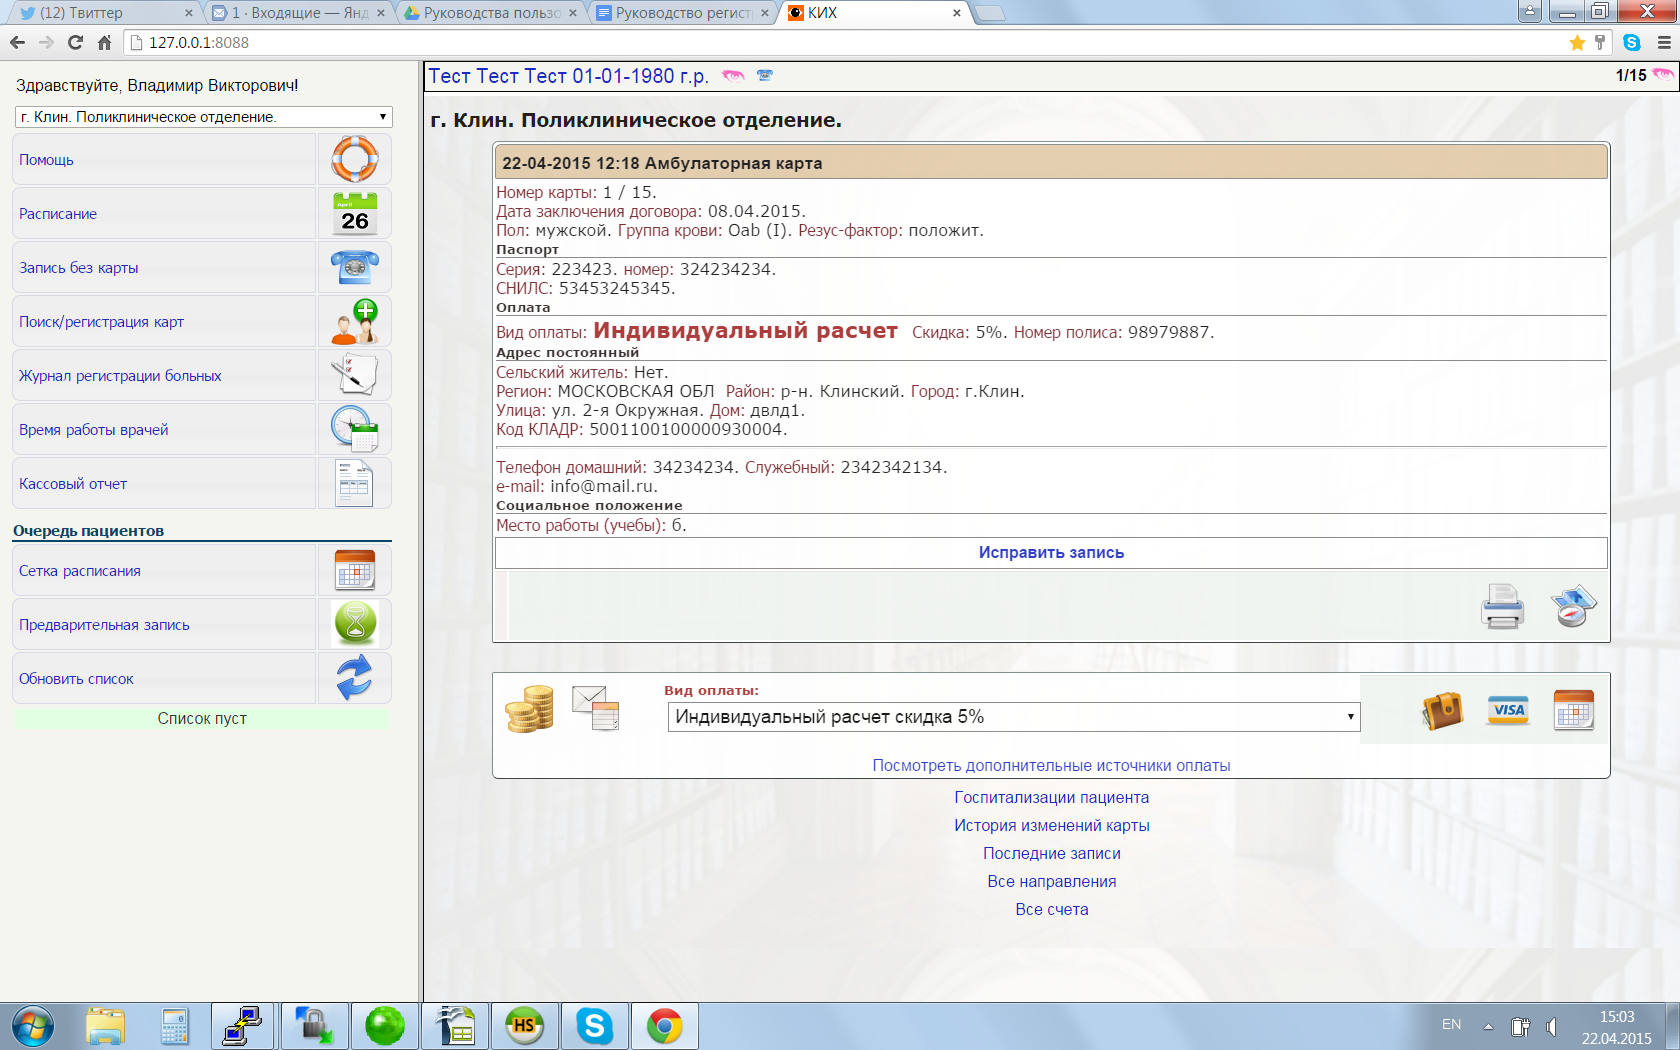Image resolution: width=1680 pixels, height=1050 pixels.
Task: Expand the department selector г. Клин dropdown
Action: click(x=203, y=117)
